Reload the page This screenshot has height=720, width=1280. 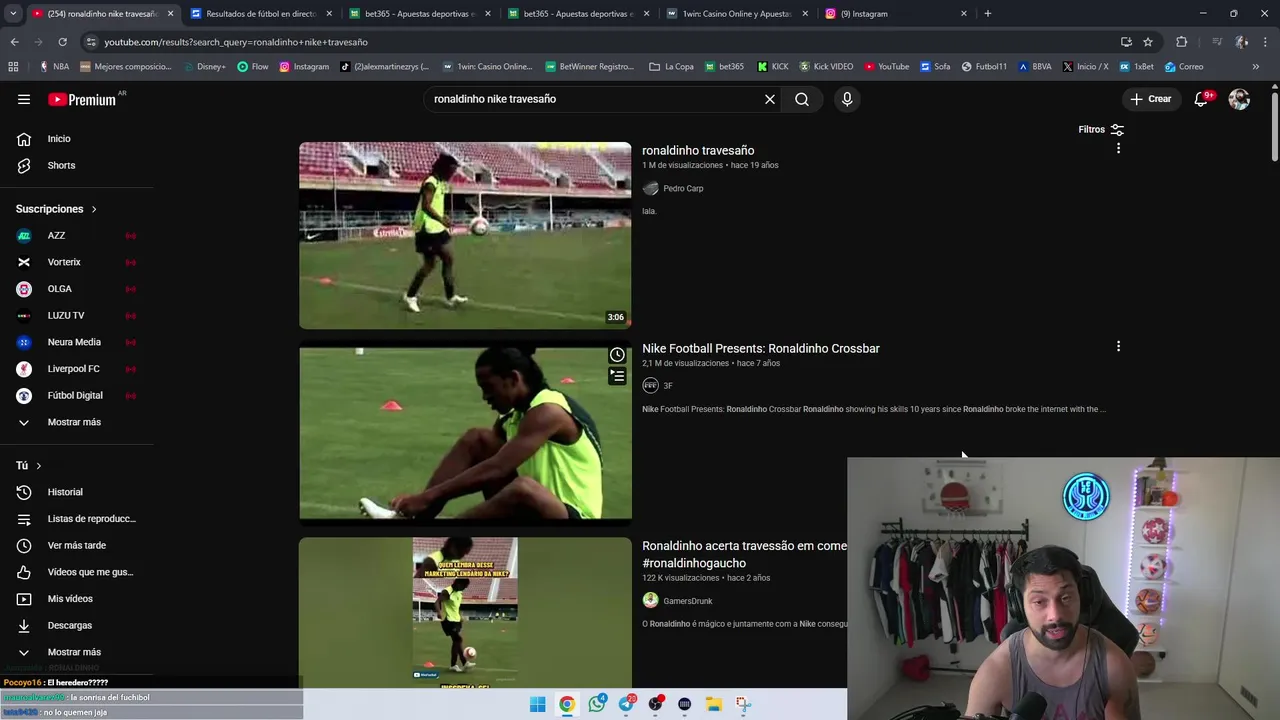point(62,42)
